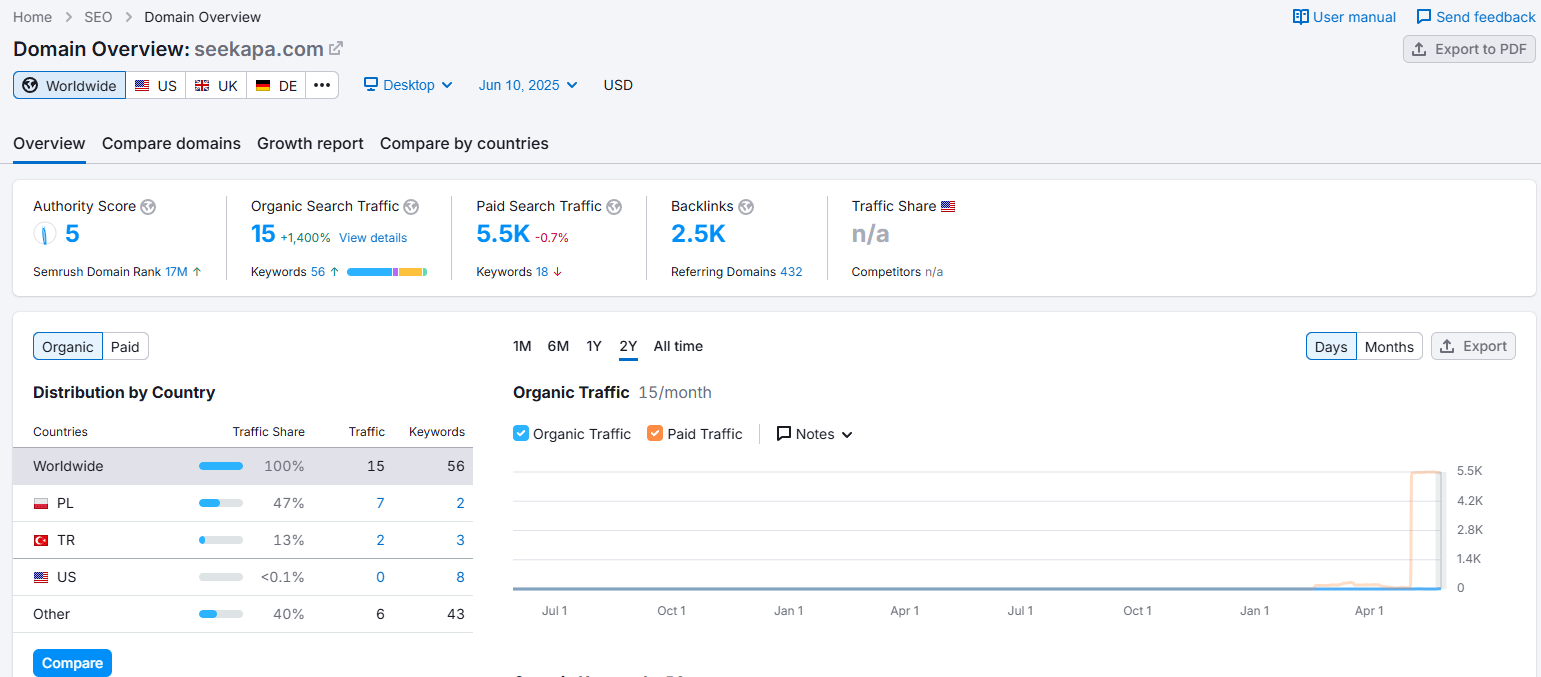Click the chart Export button
The image size is (1541, 677).
pyautogui.click(x=1473, y=346)
